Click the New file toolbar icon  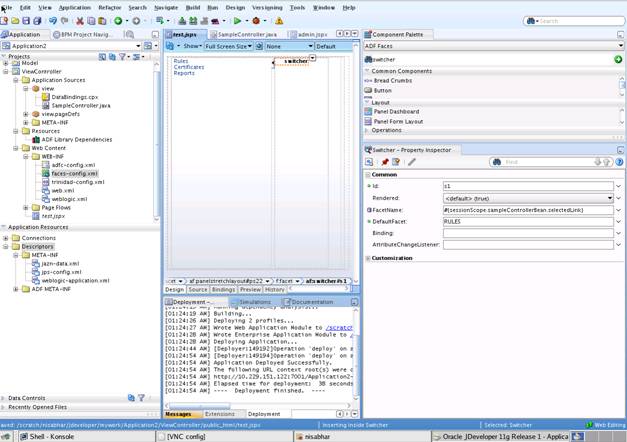coord(4,21)
